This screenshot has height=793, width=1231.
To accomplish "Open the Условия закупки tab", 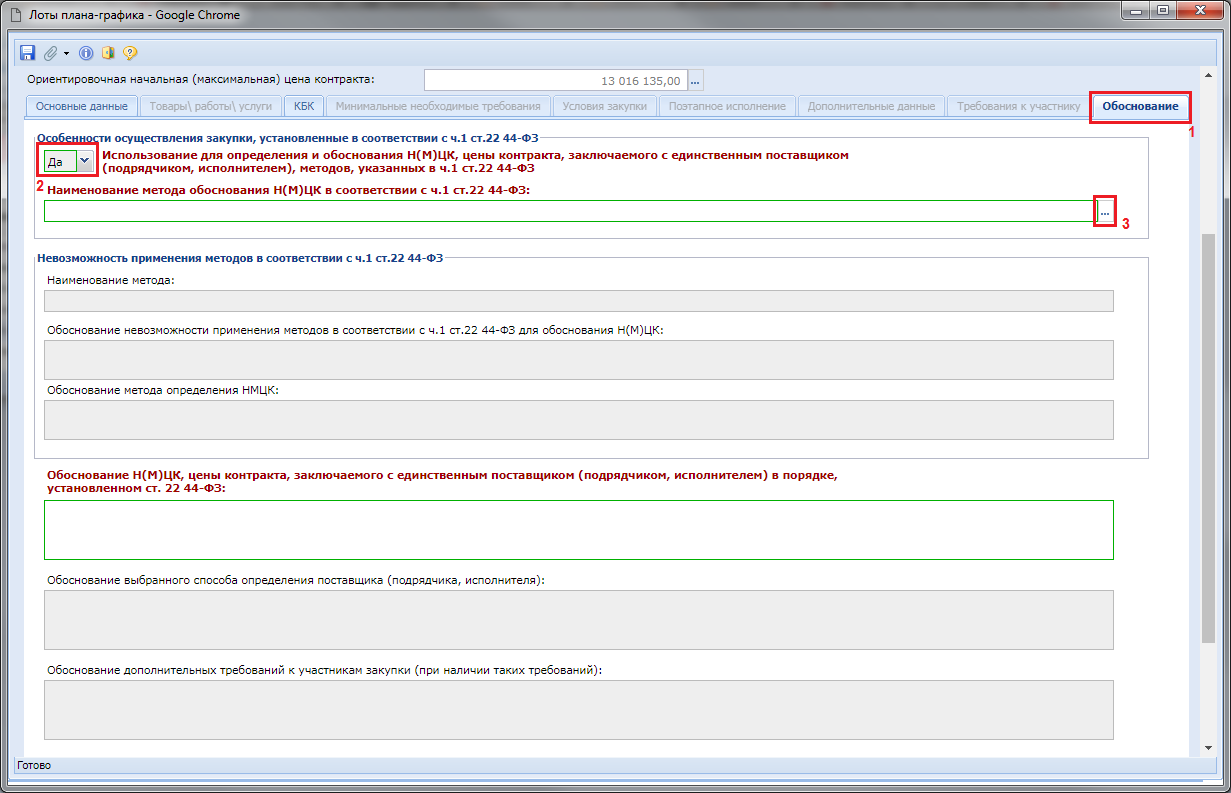I will [604, 106].
